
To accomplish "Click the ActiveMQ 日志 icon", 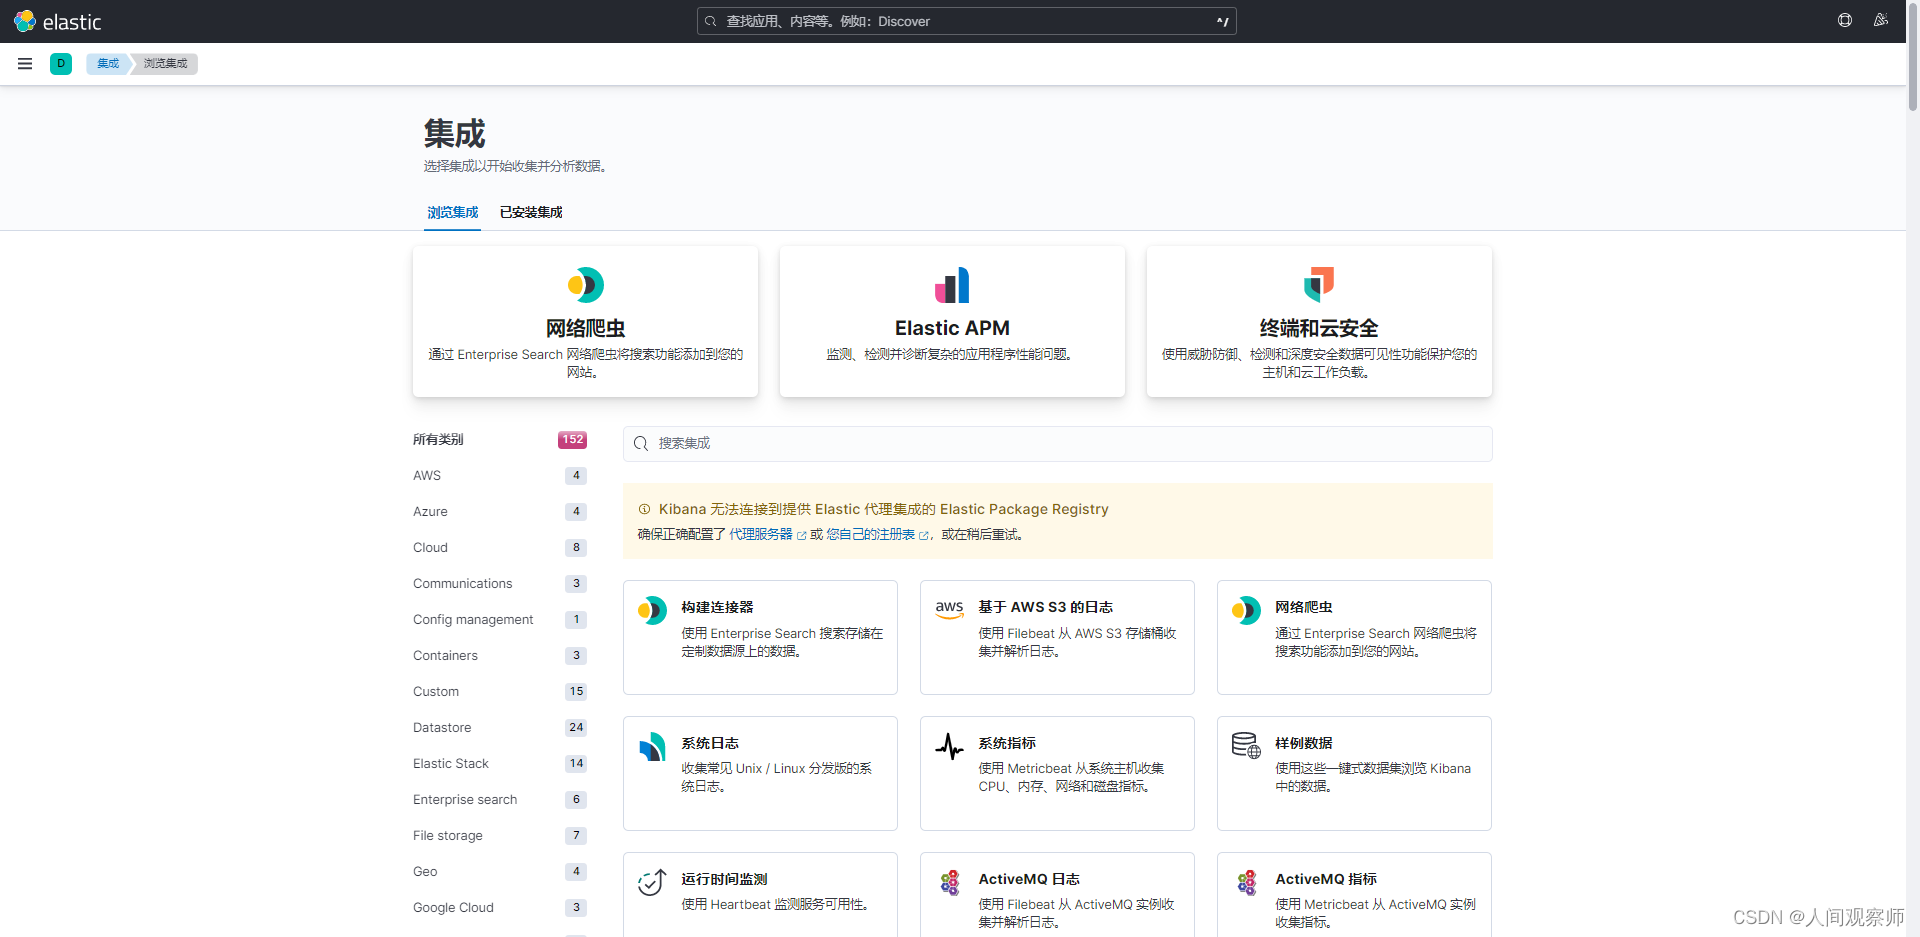I will click(949, 882).
